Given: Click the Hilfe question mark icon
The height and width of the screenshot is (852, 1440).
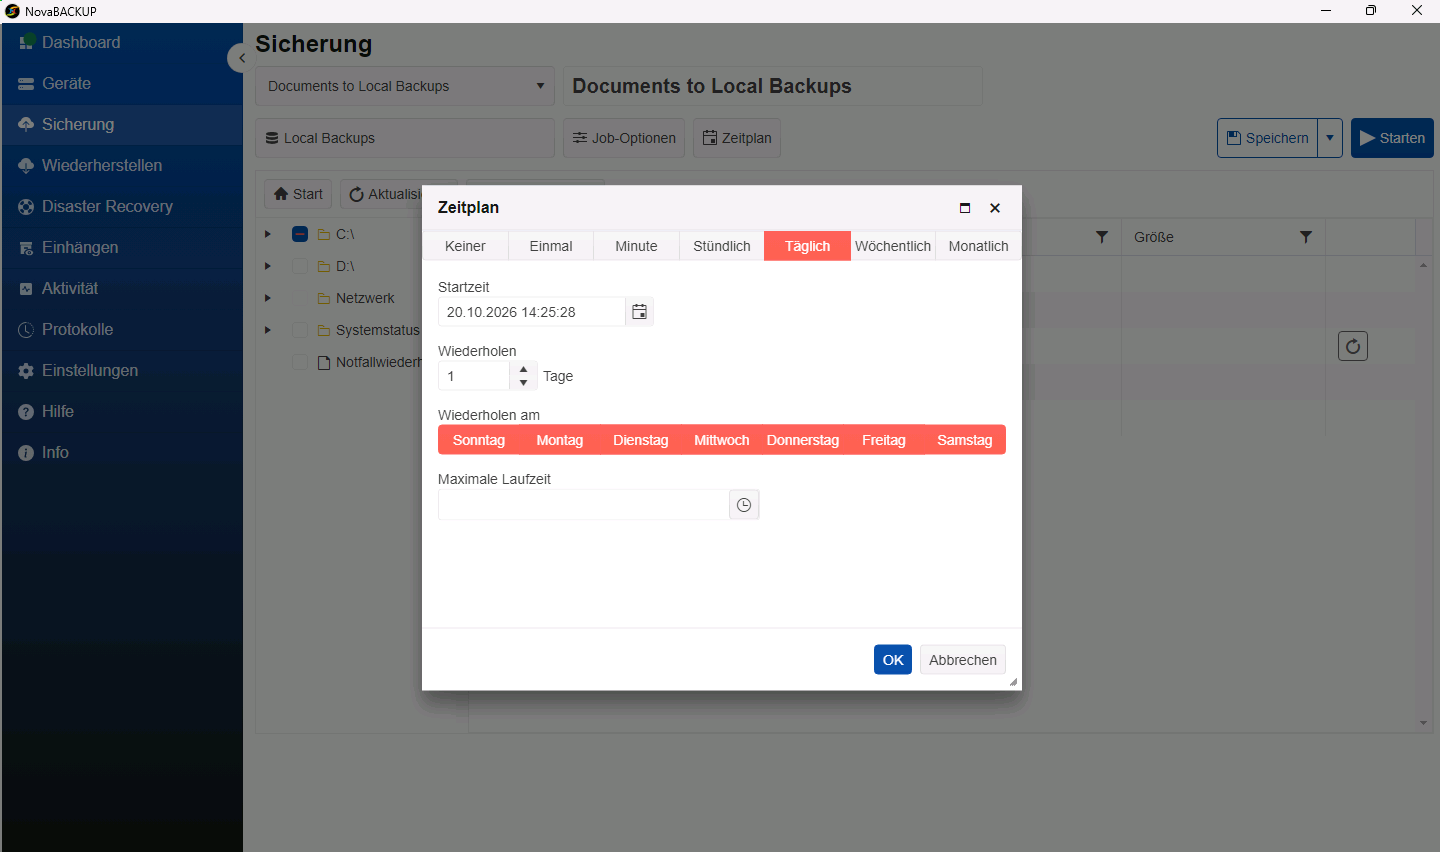Looking at the screenshot, I should tap(26, 412).
